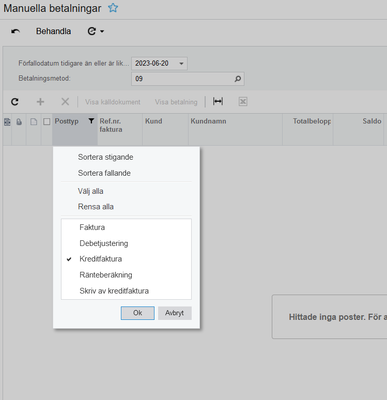Click the date field showing 2023-06-20
This screenshot has height=400, width=387.
coord(159,63)
